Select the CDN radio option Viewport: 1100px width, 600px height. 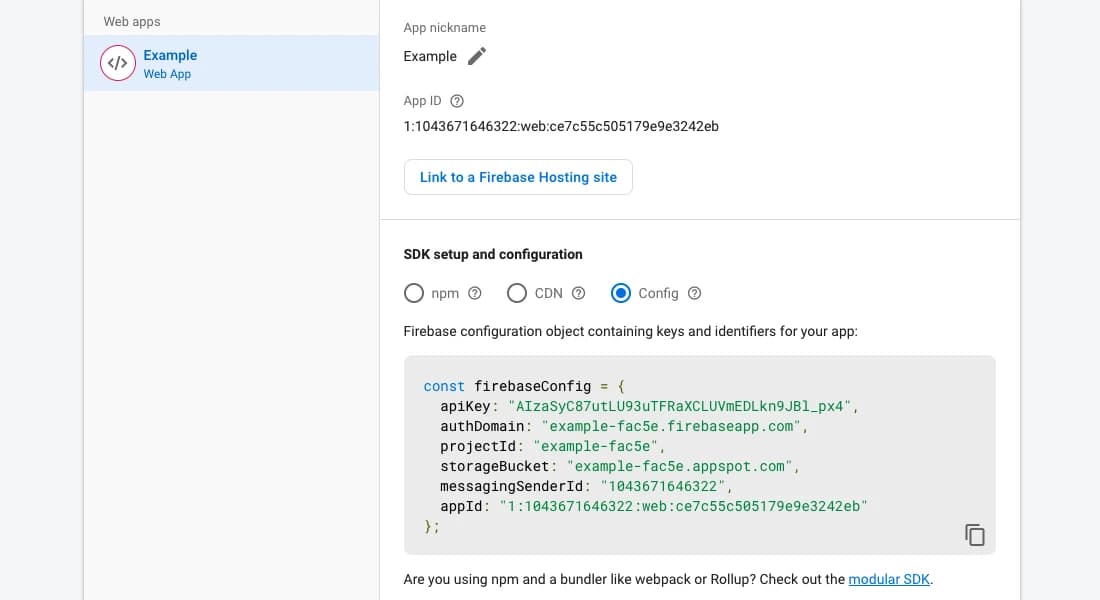517,293
